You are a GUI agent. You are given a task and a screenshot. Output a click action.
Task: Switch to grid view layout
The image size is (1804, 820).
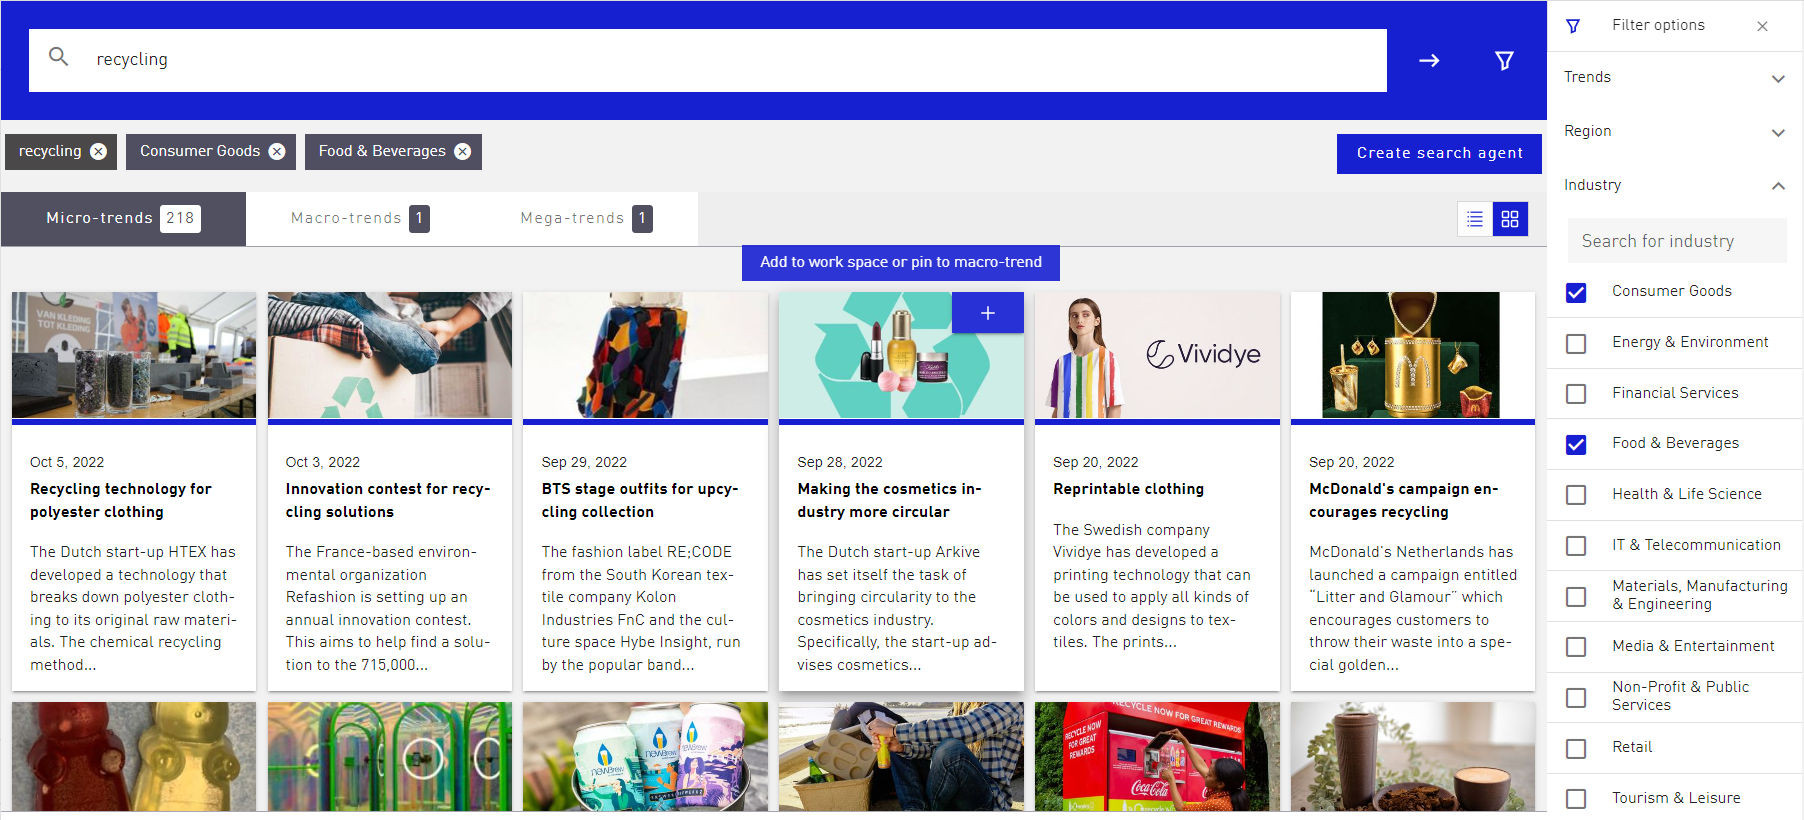point(1510,219)
